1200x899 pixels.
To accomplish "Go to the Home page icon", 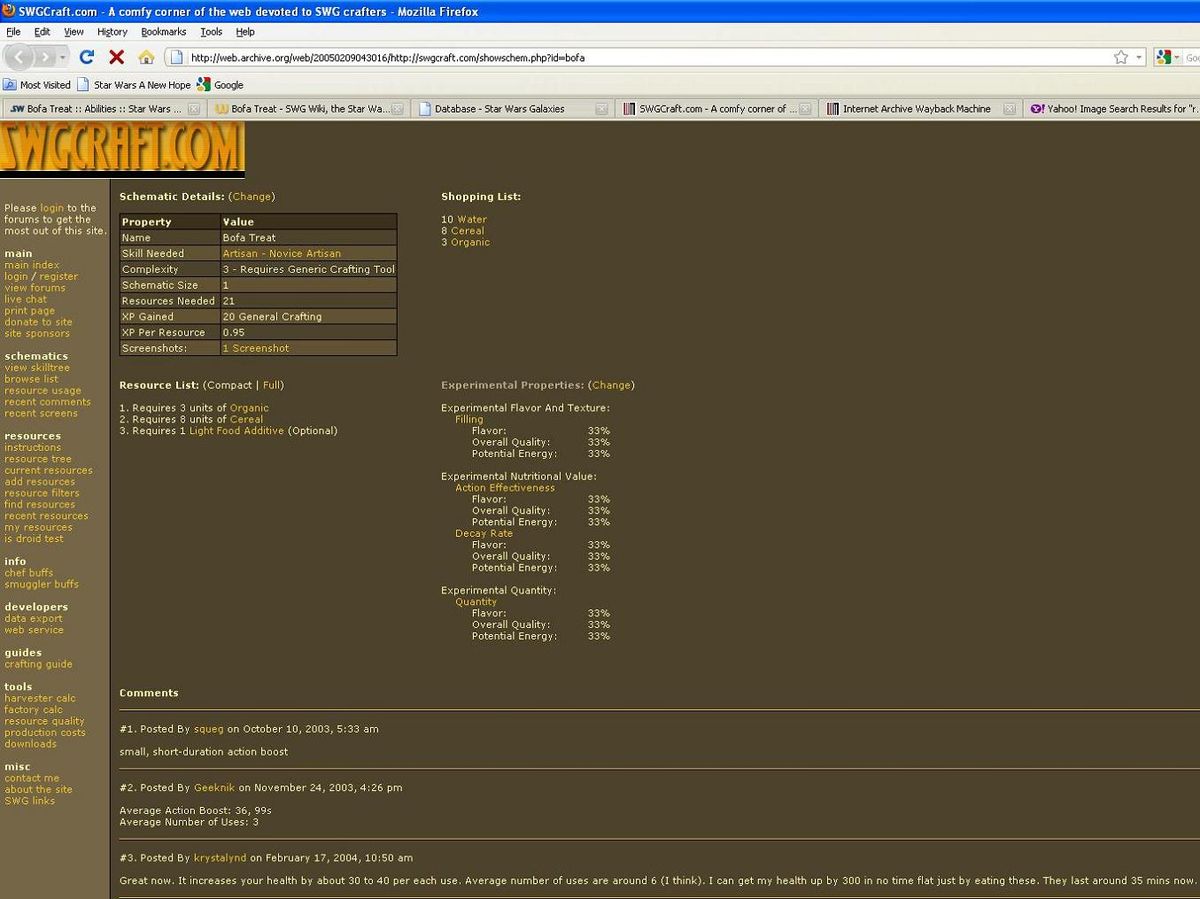I will coord(146,57).
